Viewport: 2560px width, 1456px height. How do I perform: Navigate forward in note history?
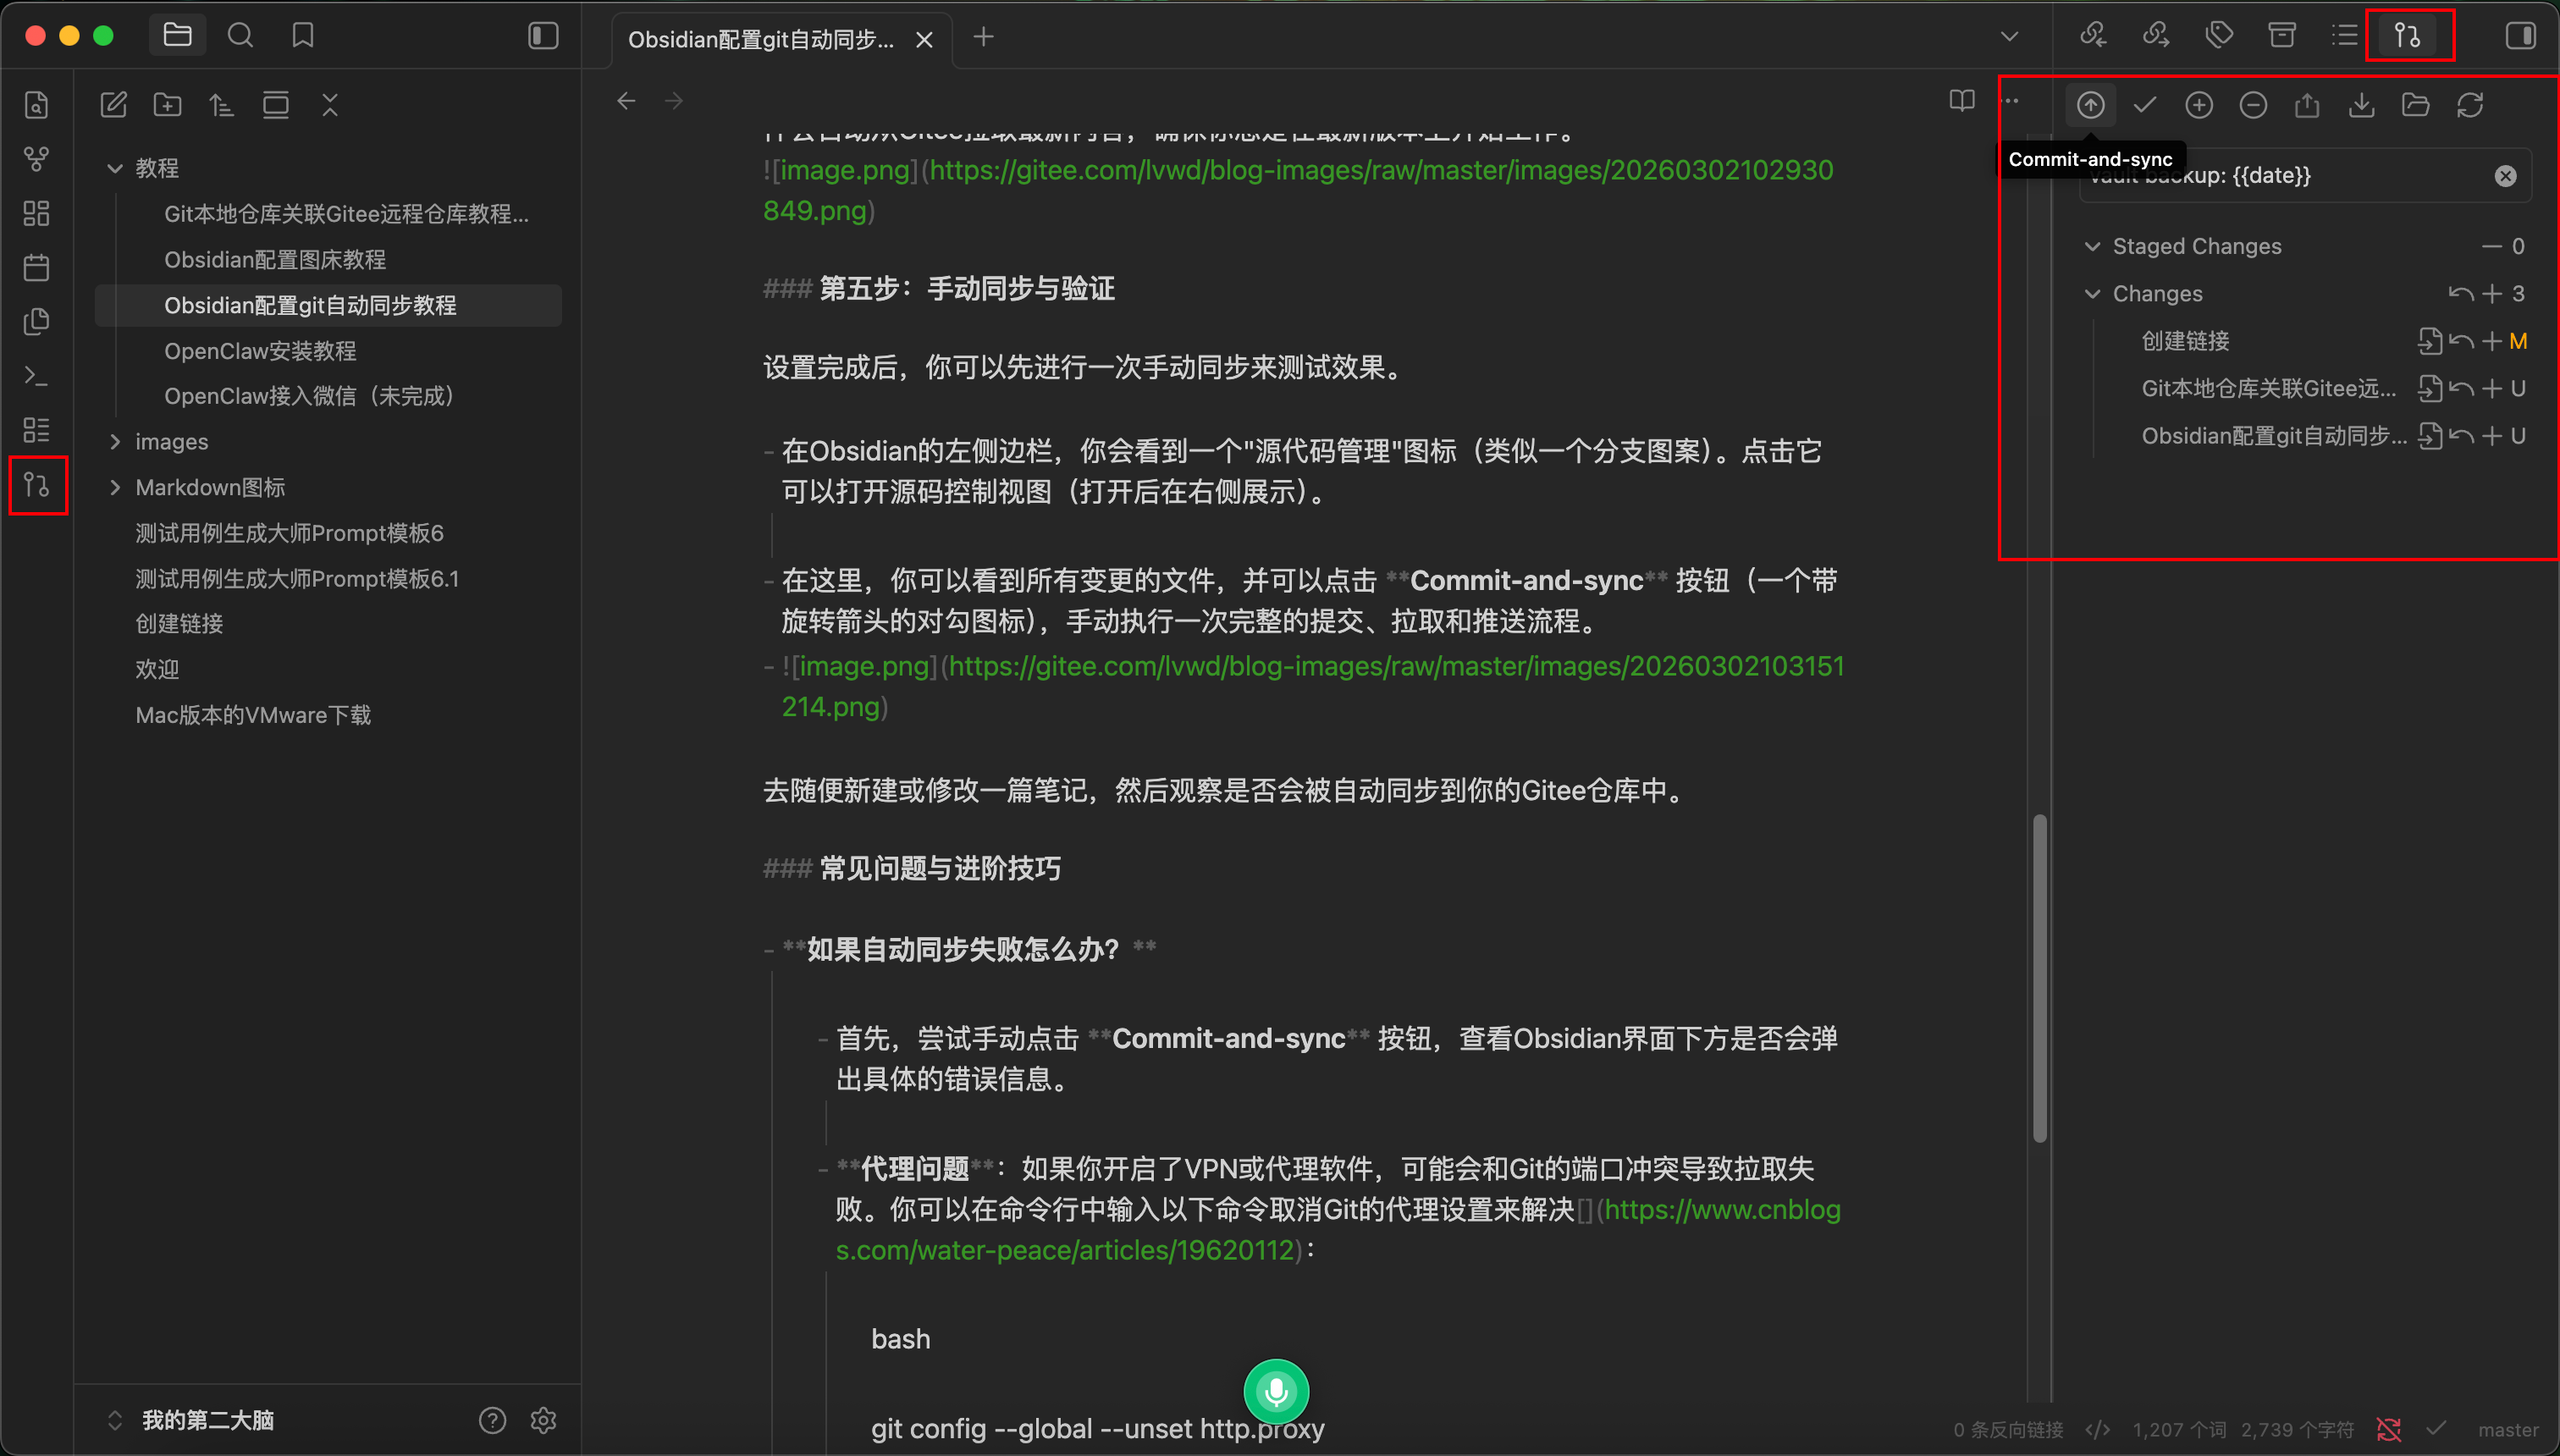674,101
